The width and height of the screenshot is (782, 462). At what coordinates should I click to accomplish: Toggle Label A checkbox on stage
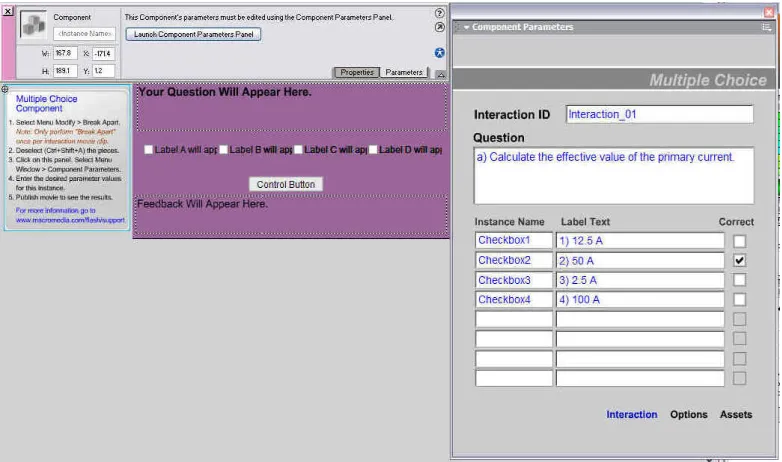(148, 150)
